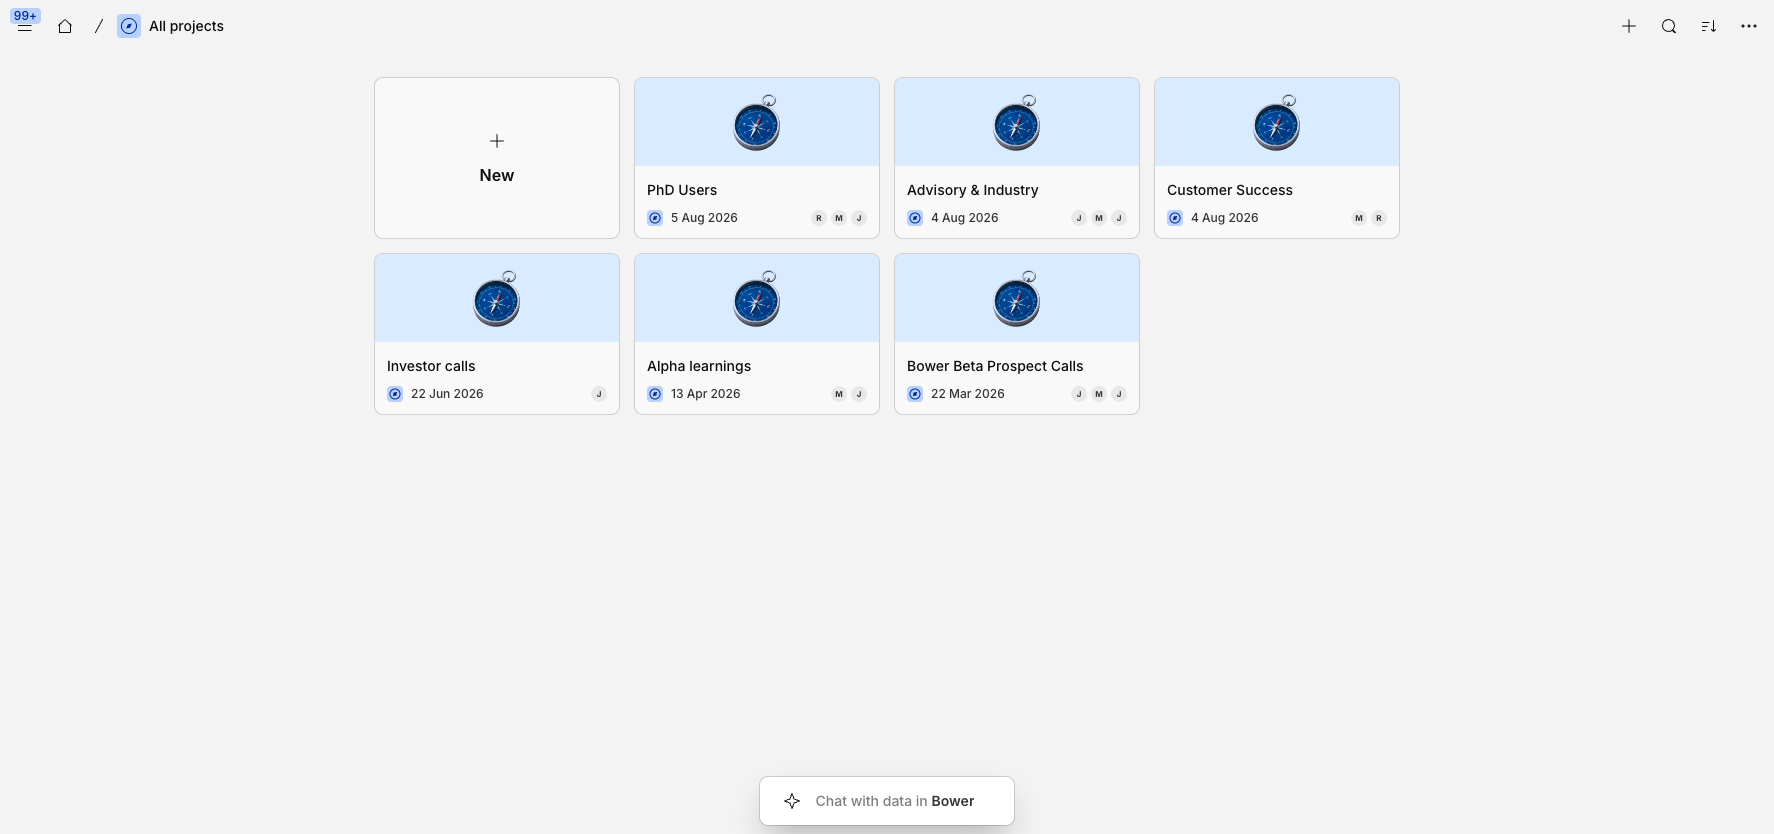Open the Alpha learnings project title
1774x834 pixels.
[x=699, y=366]
